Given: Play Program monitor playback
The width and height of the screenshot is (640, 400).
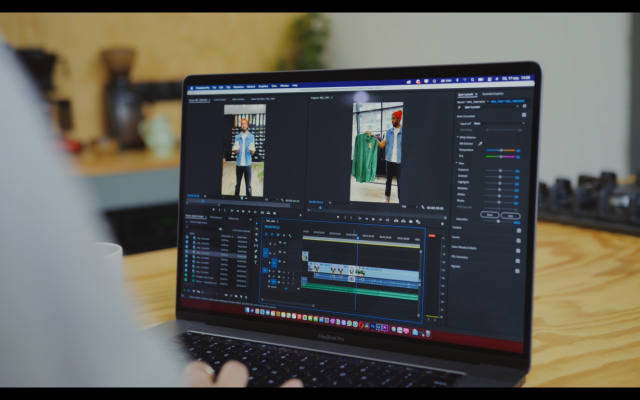Looking at the screenshot, I should 373,219.
